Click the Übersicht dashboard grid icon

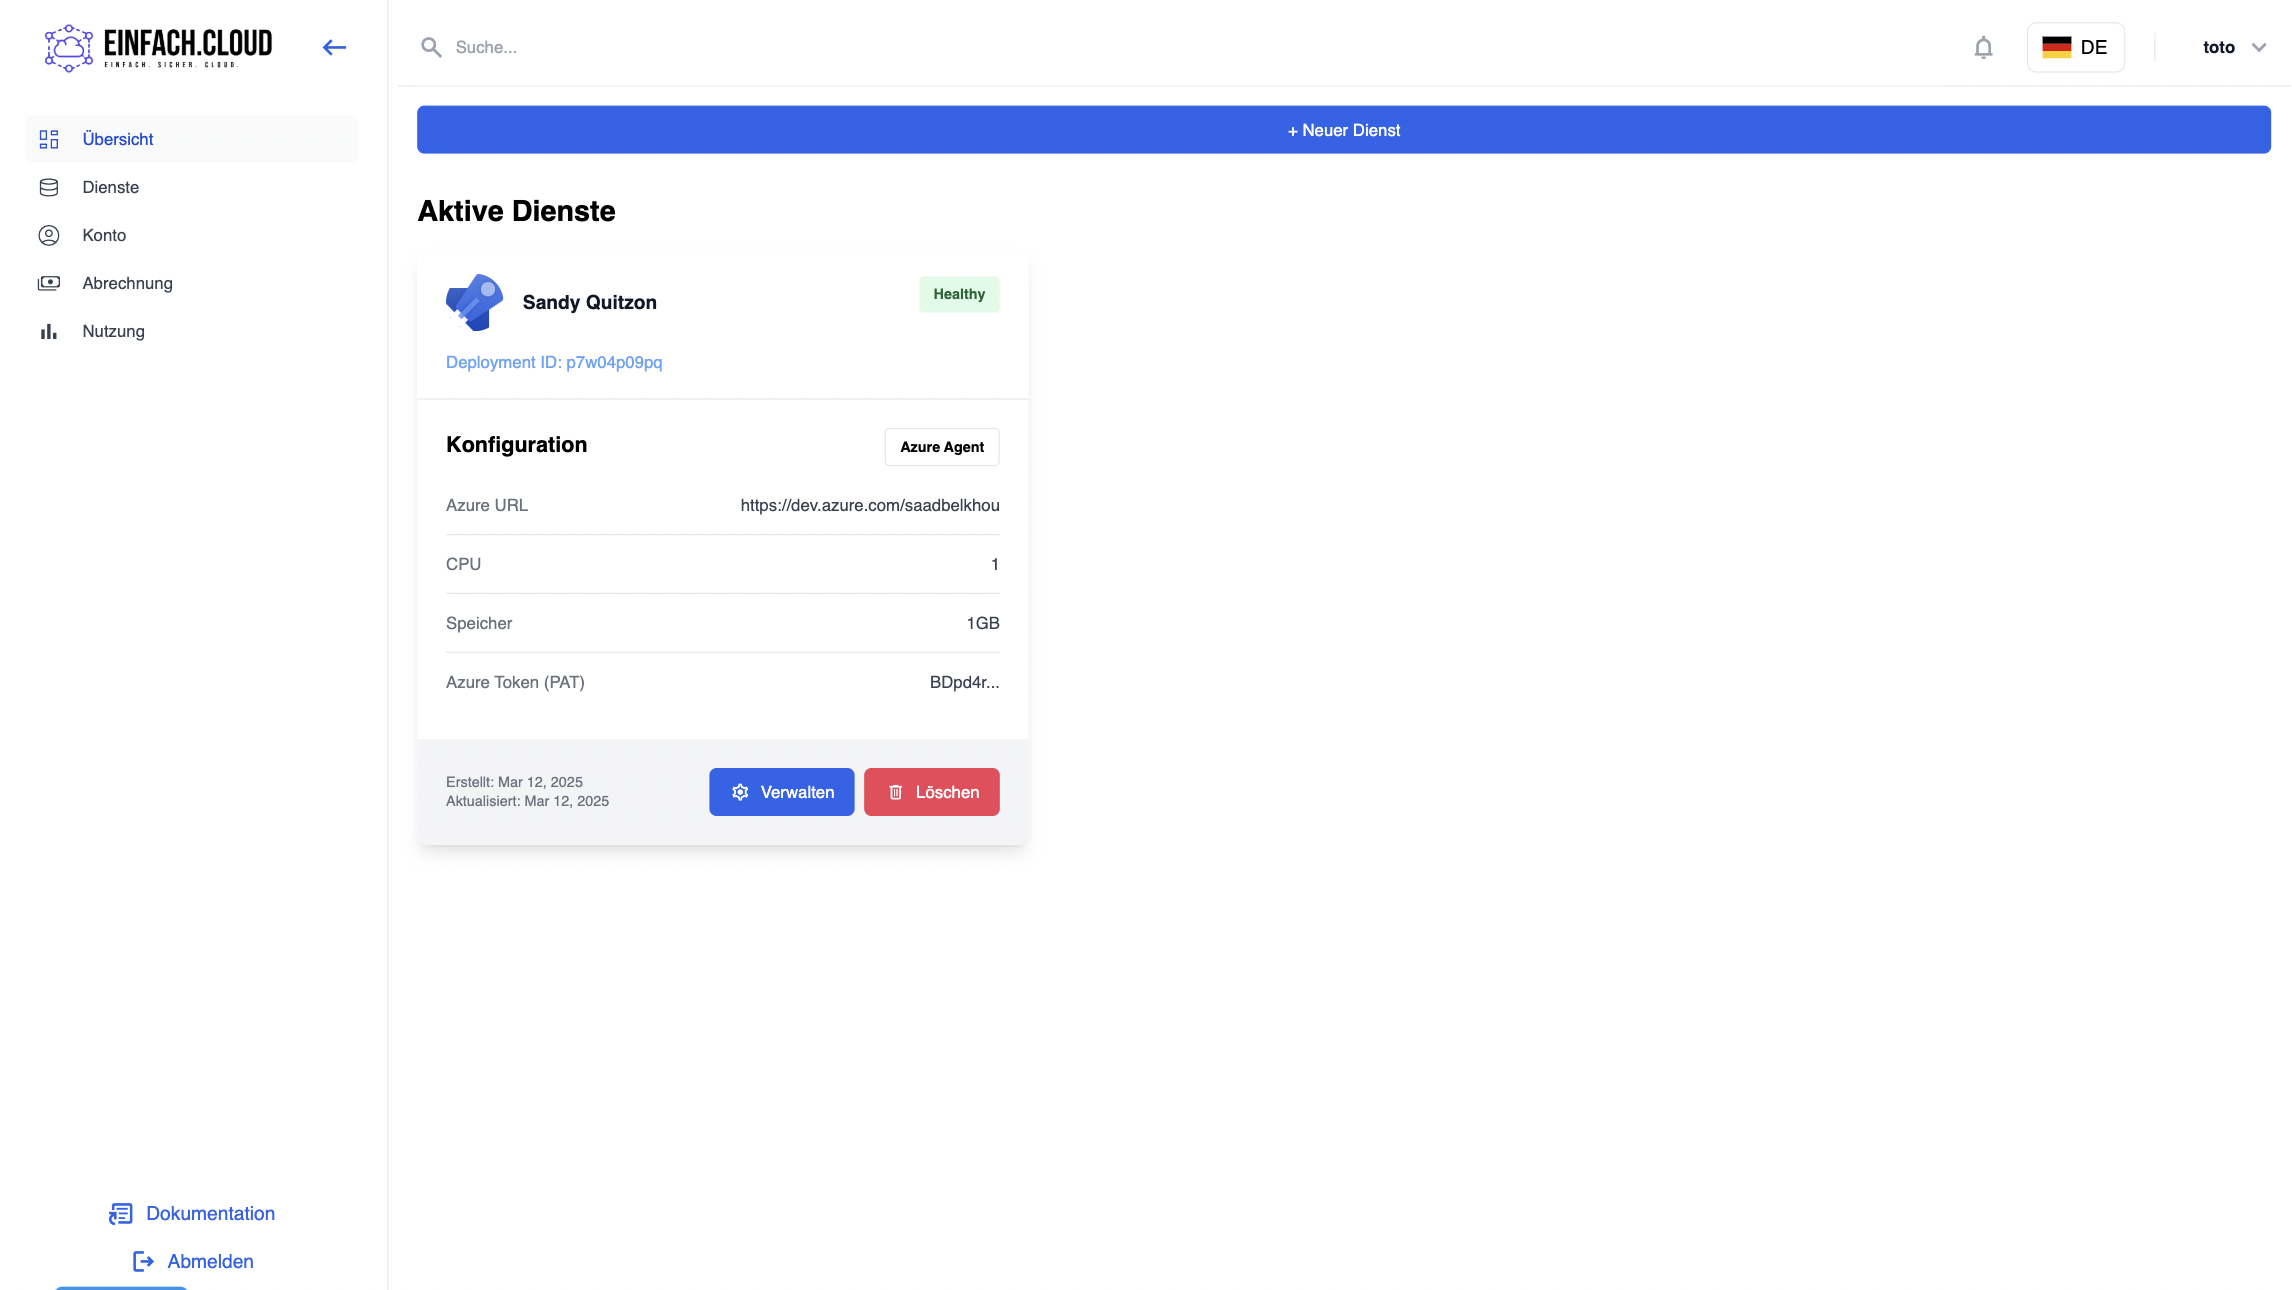coord(49,139)
